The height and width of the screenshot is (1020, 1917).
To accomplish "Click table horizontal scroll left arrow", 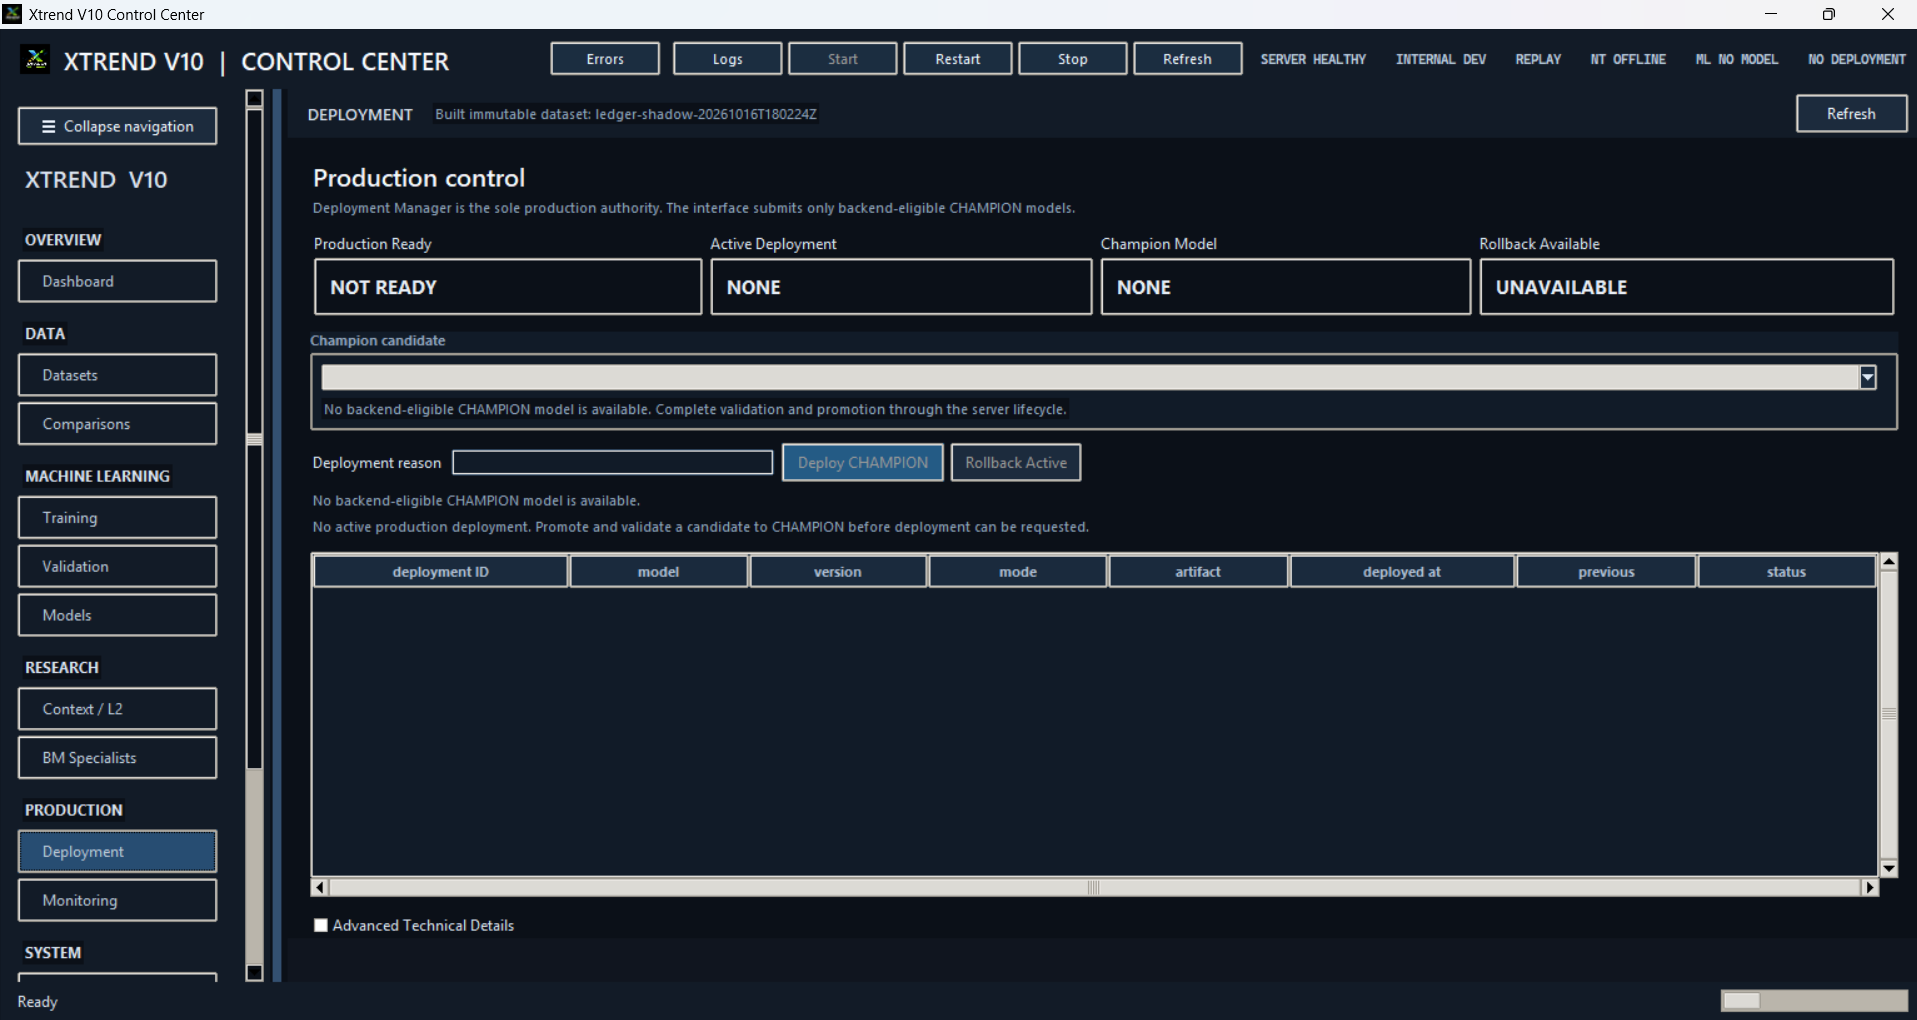I will click(x=320, y=887).
